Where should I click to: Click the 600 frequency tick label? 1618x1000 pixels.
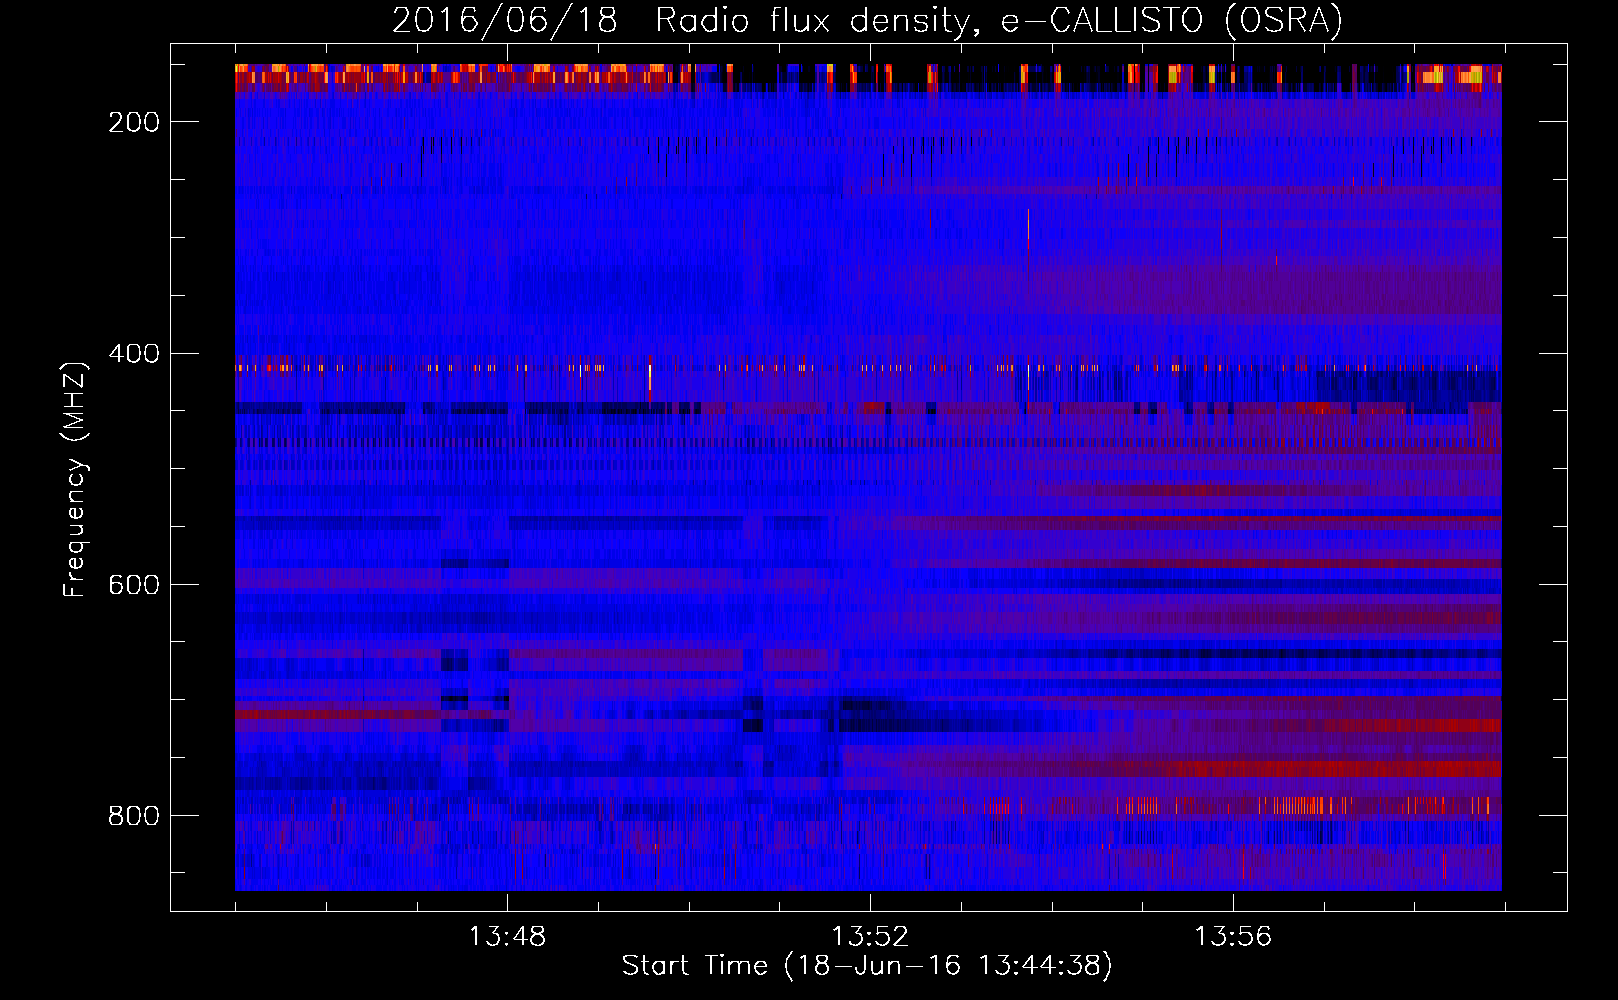[x=134, y=585]
